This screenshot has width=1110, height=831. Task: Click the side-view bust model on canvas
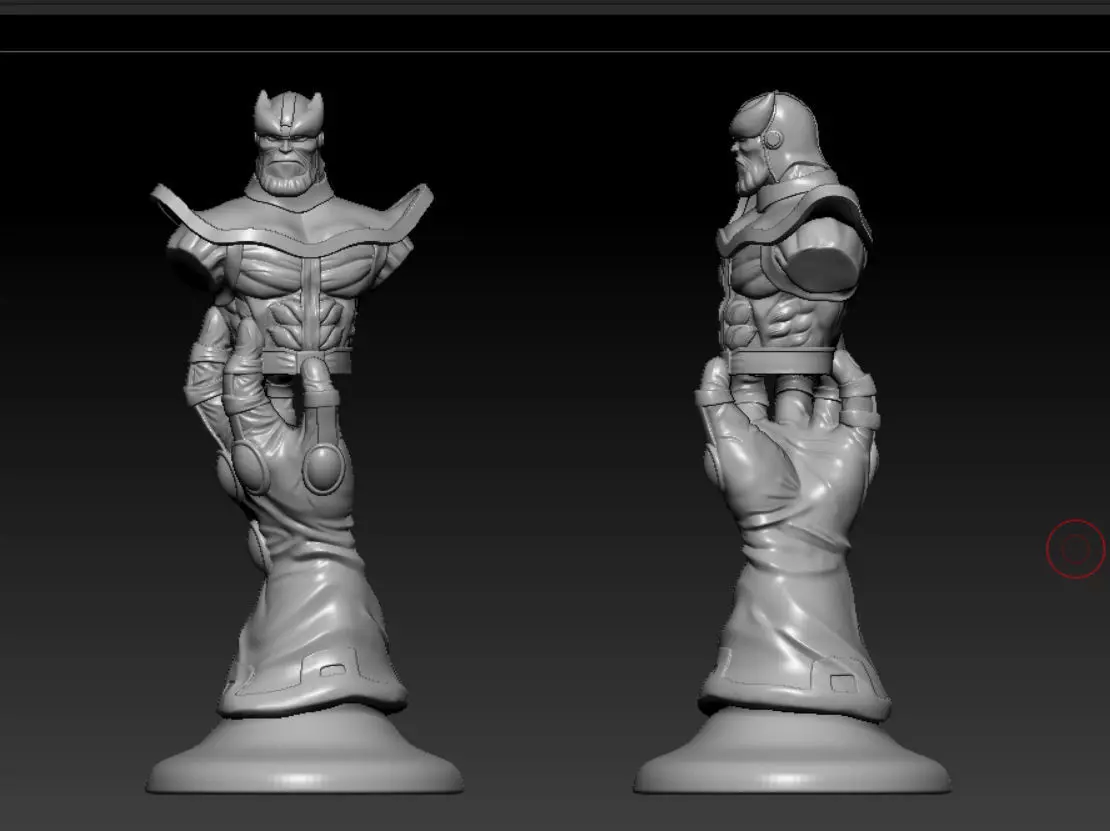791,442
